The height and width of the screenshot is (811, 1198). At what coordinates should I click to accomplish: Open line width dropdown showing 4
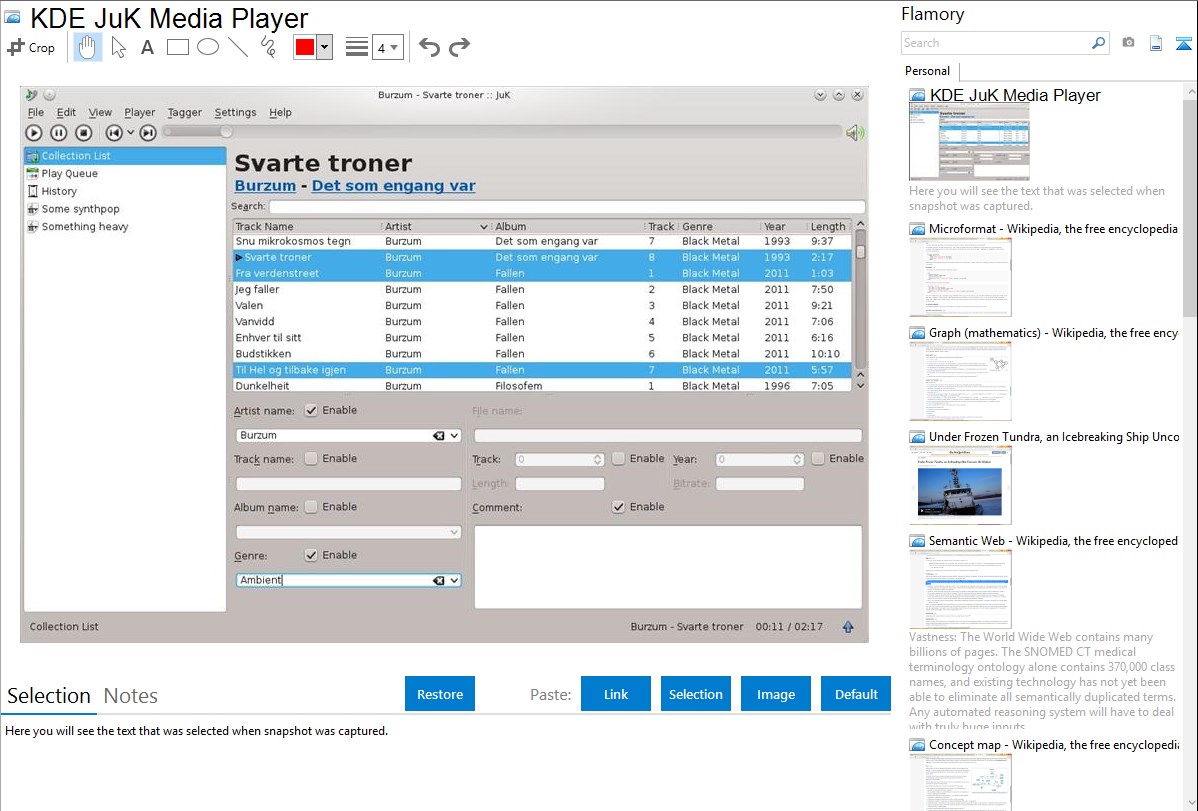387,47
